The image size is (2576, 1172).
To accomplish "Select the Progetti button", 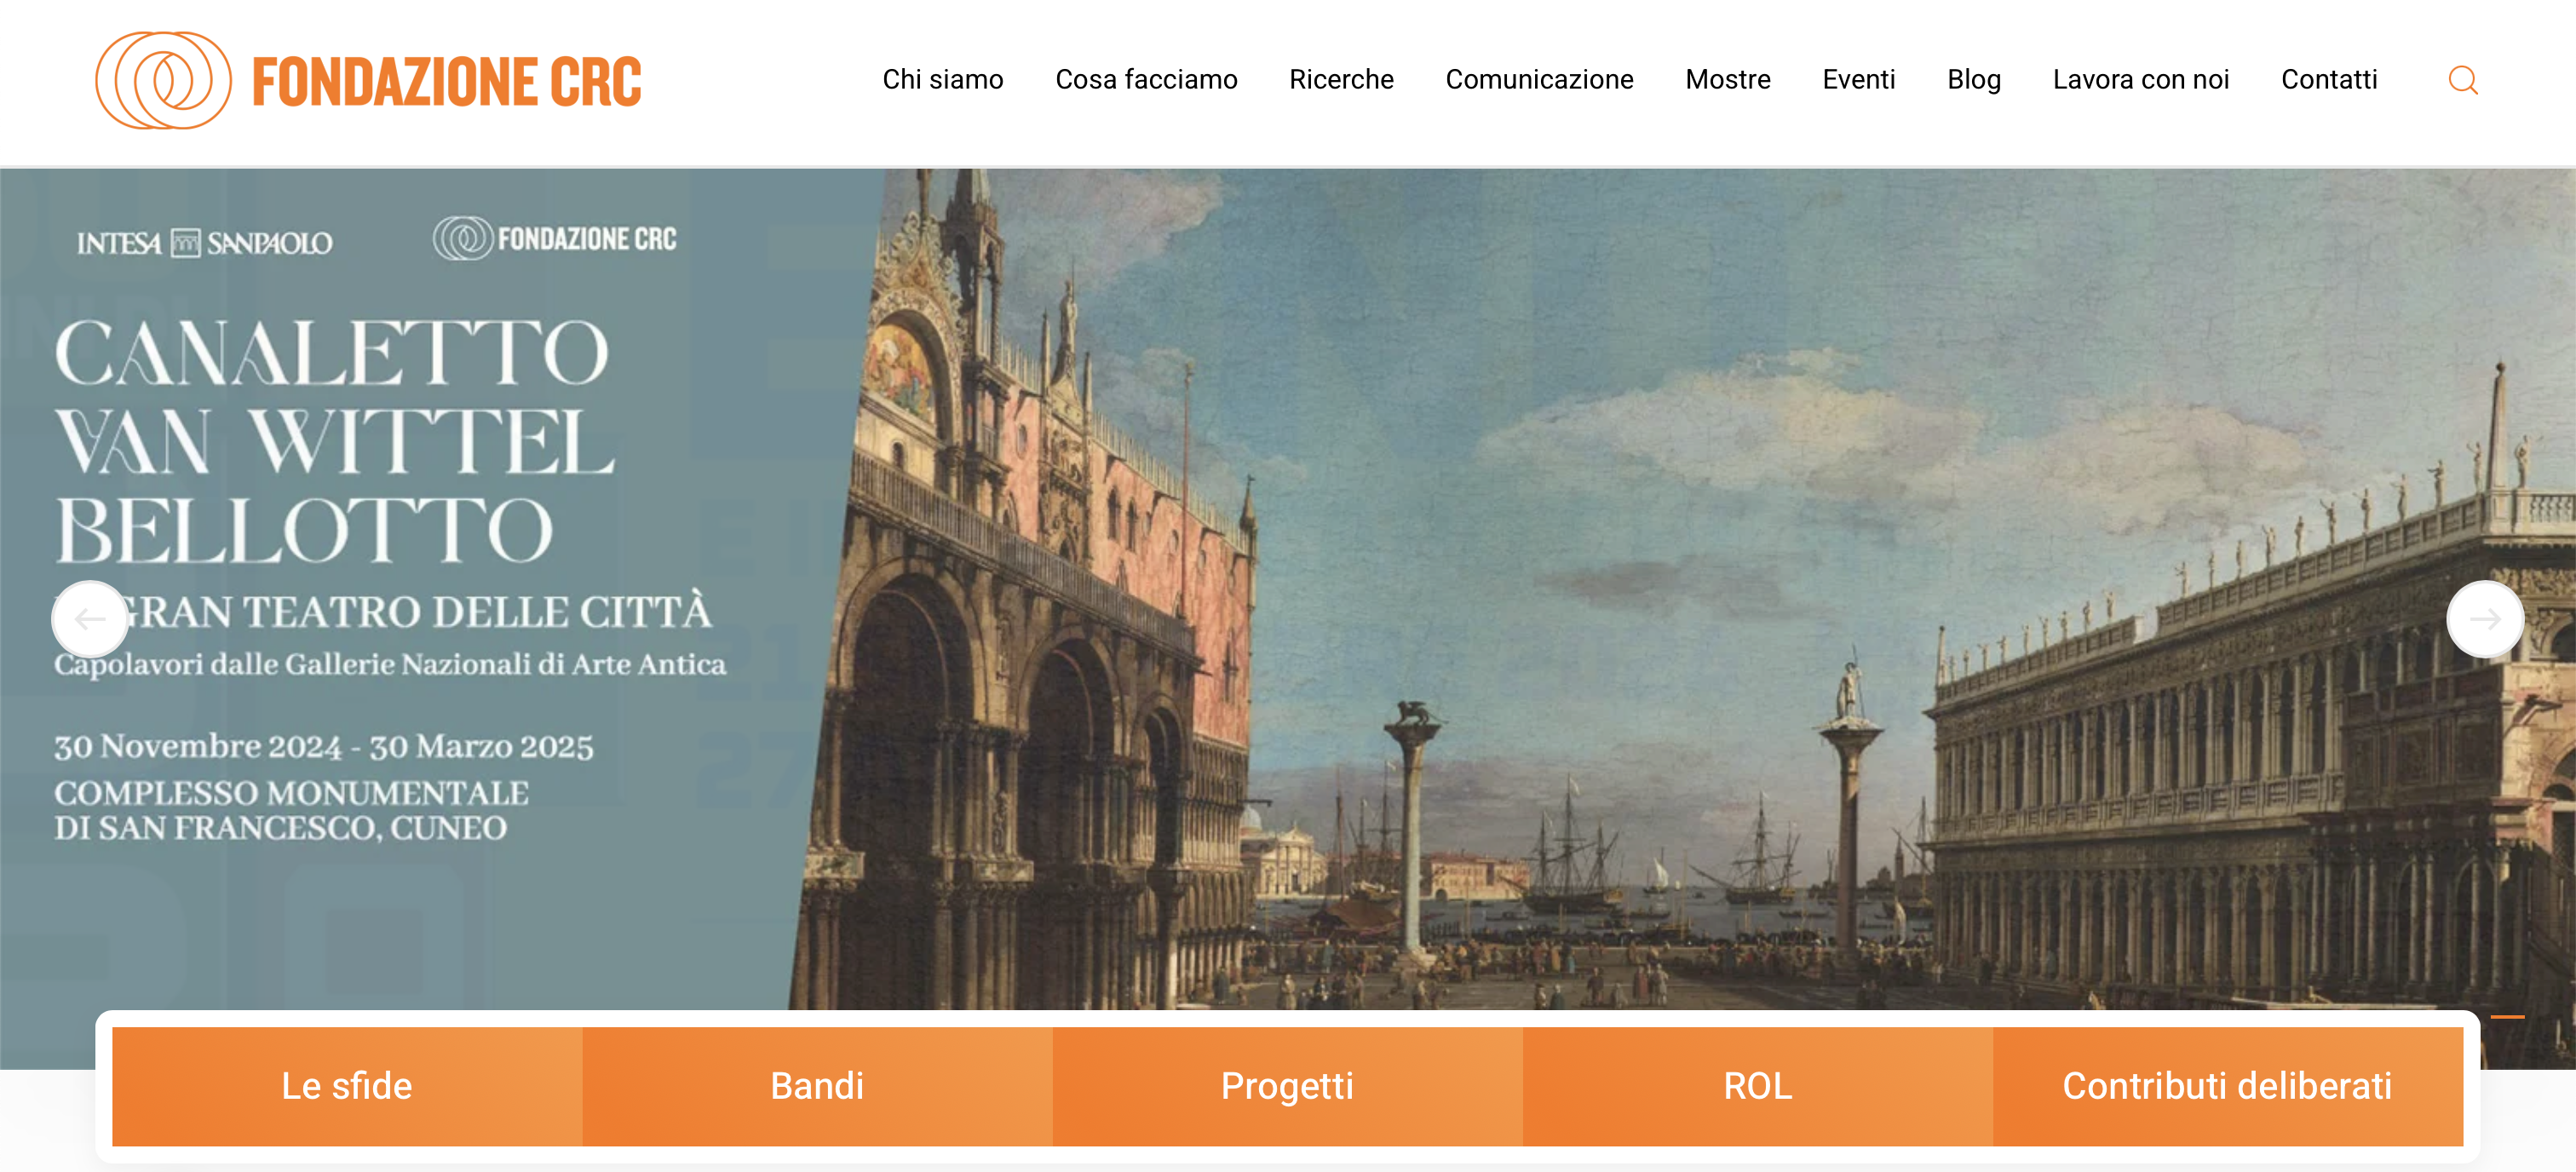I will (x=1287, y=1086).
